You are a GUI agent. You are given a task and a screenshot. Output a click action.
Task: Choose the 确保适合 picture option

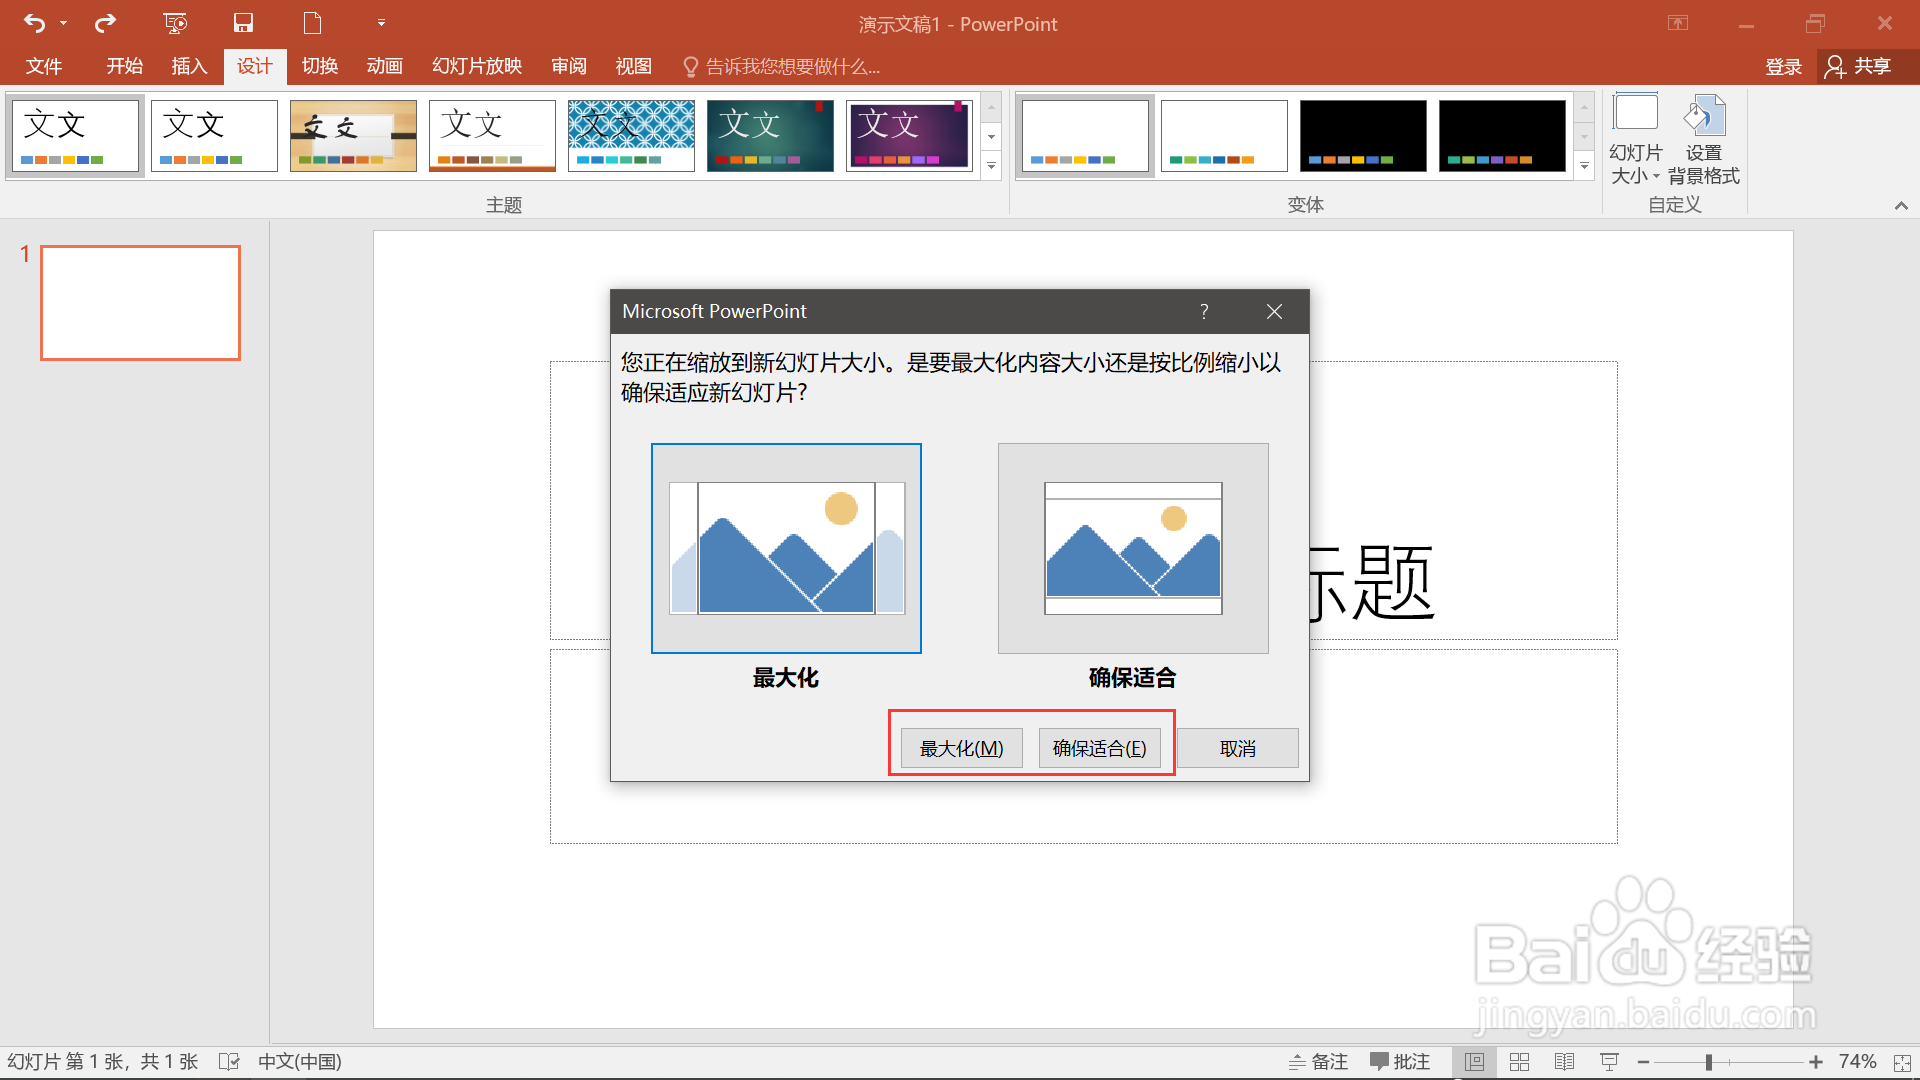coord(1133,548)
